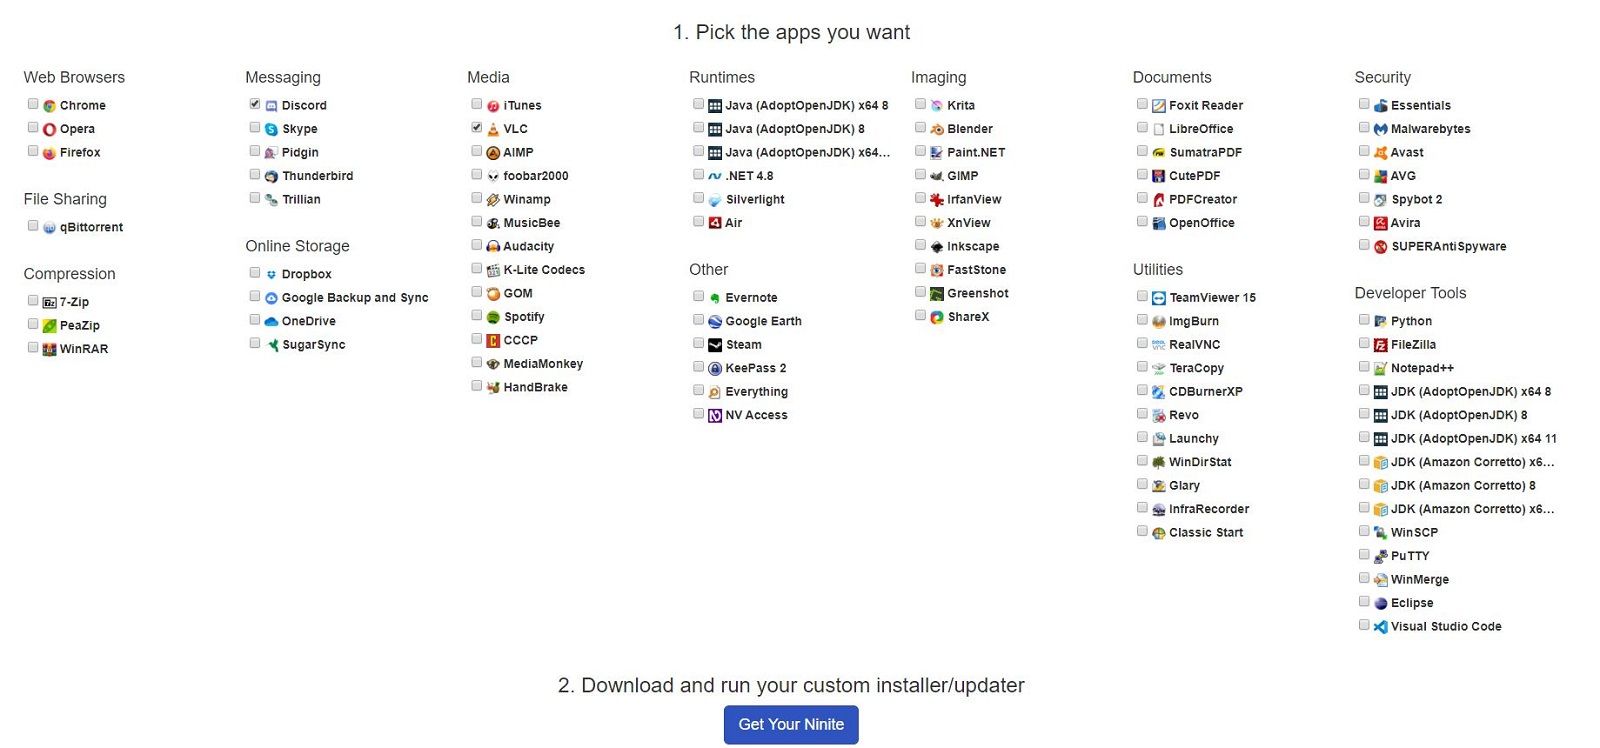
Task: Click the Audacity headphones icon
Action: pyautogui.click(x=493, y=247)
